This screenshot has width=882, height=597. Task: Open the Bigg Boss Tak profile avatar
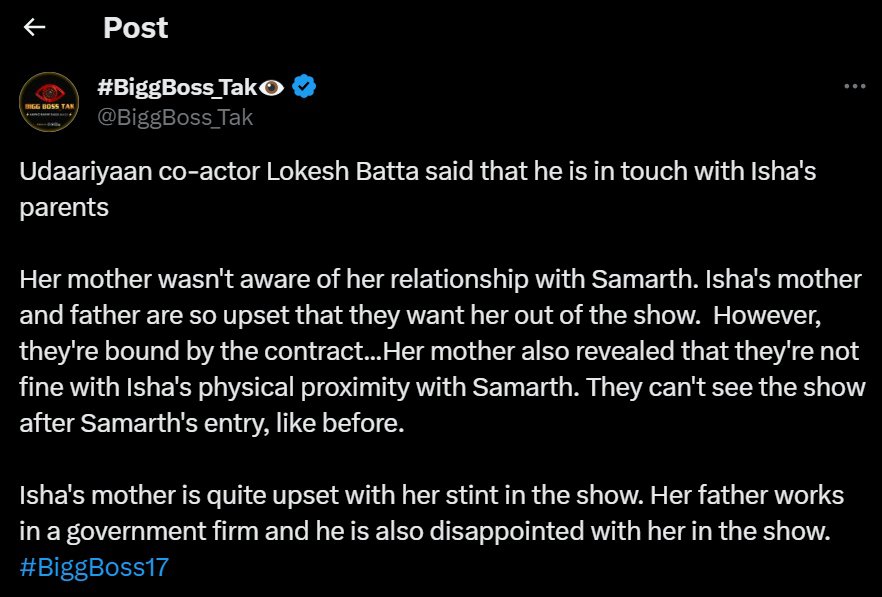tap(49, 102)
